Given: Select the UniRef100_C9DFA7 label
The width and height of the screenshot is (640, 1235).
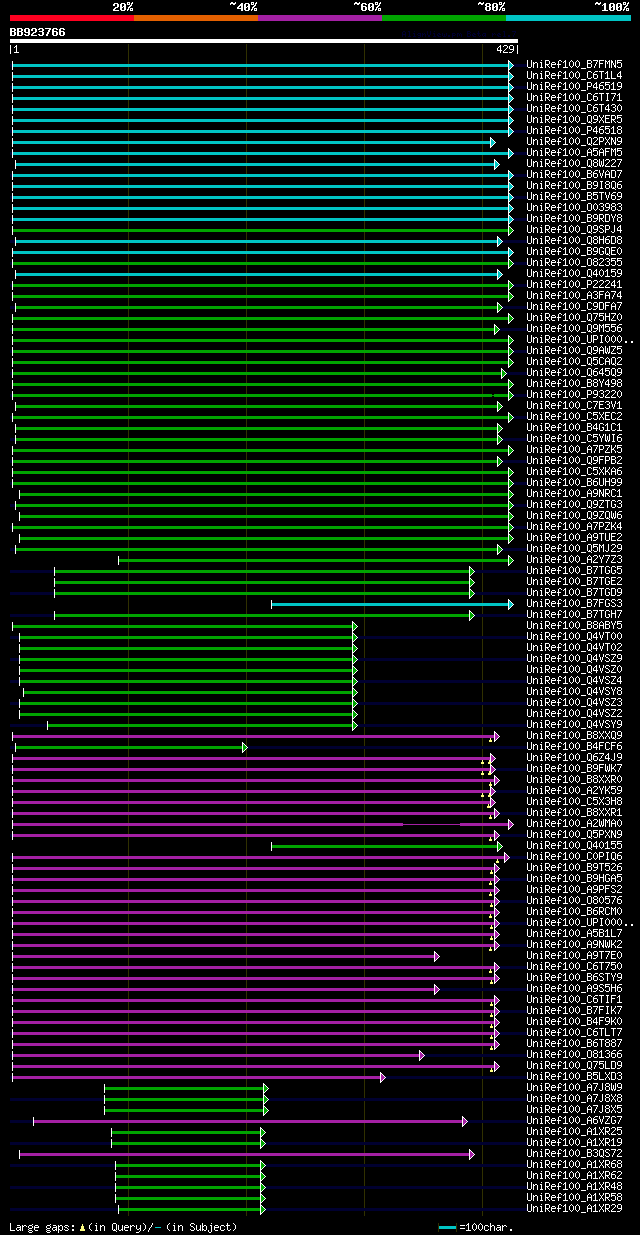Looking at the screenshot, I should pyautogui.click(x=574, y=306).
